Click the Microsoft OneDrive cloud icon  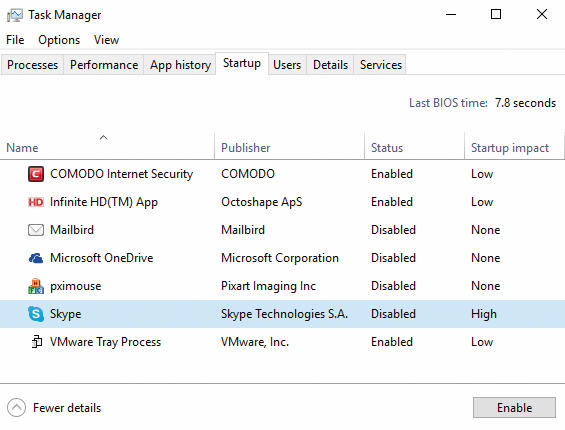[x=36, y=258]
